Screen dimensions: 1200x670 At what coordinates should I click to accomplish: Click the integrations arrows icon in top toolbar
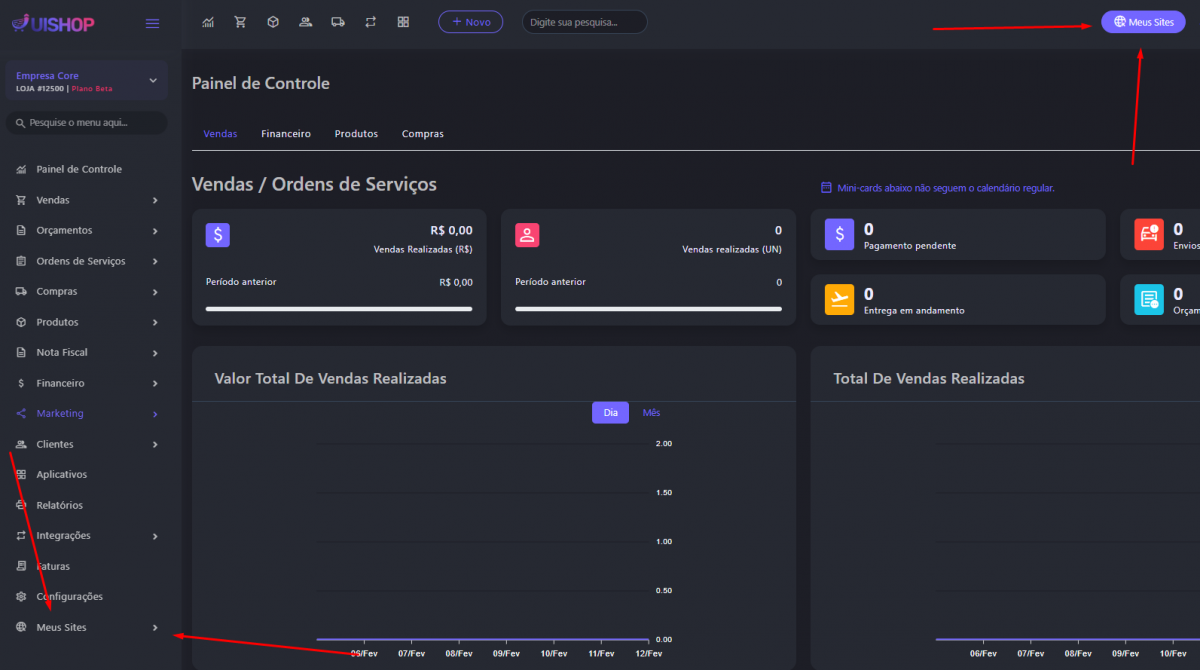click(x=370, y=22)
